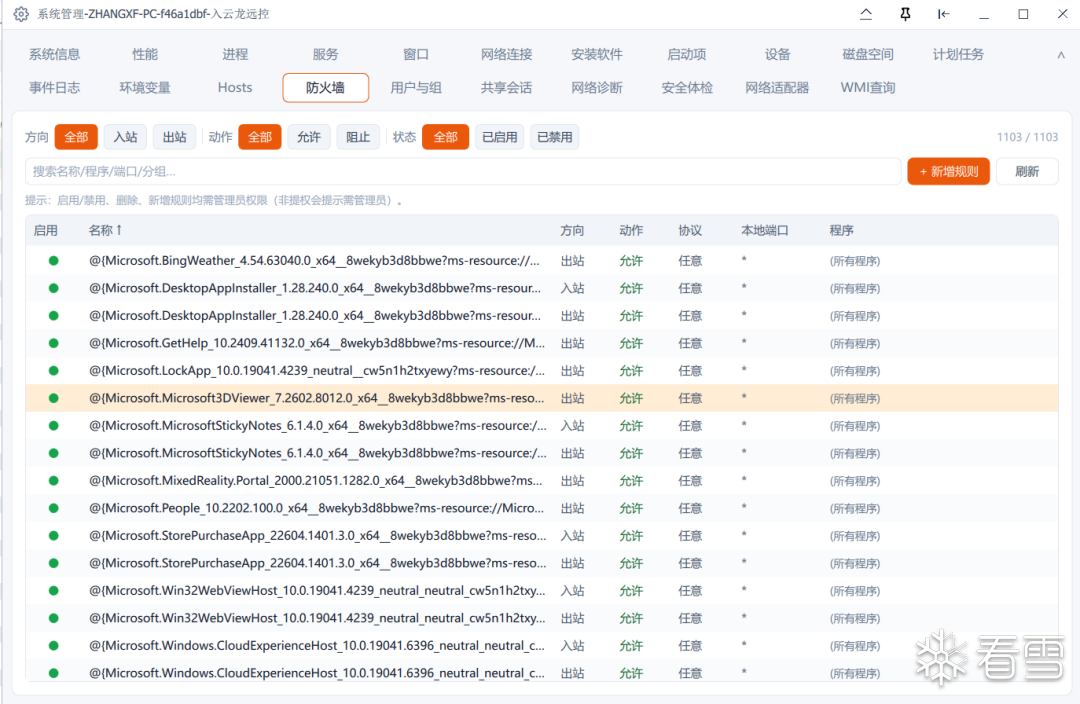The width and height of the screenshot is (1080, 704).
Task: Sort by the 方向 column header
Action: tap(572, 231)
